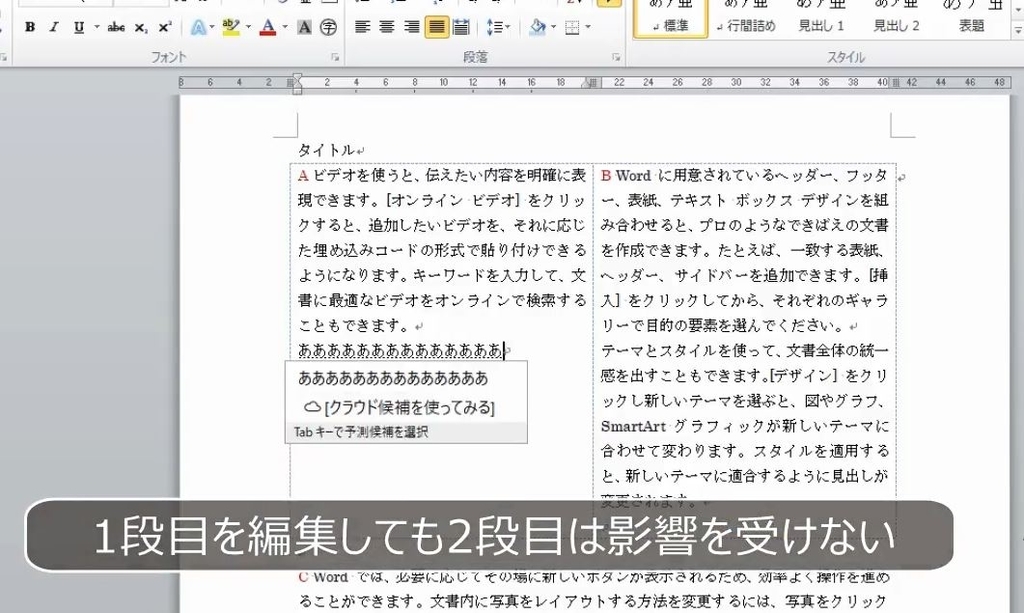The width and height of the screenshot is (1024, 613).
Task: Click the text effects glowing A icon
Action: coord(199,27)
